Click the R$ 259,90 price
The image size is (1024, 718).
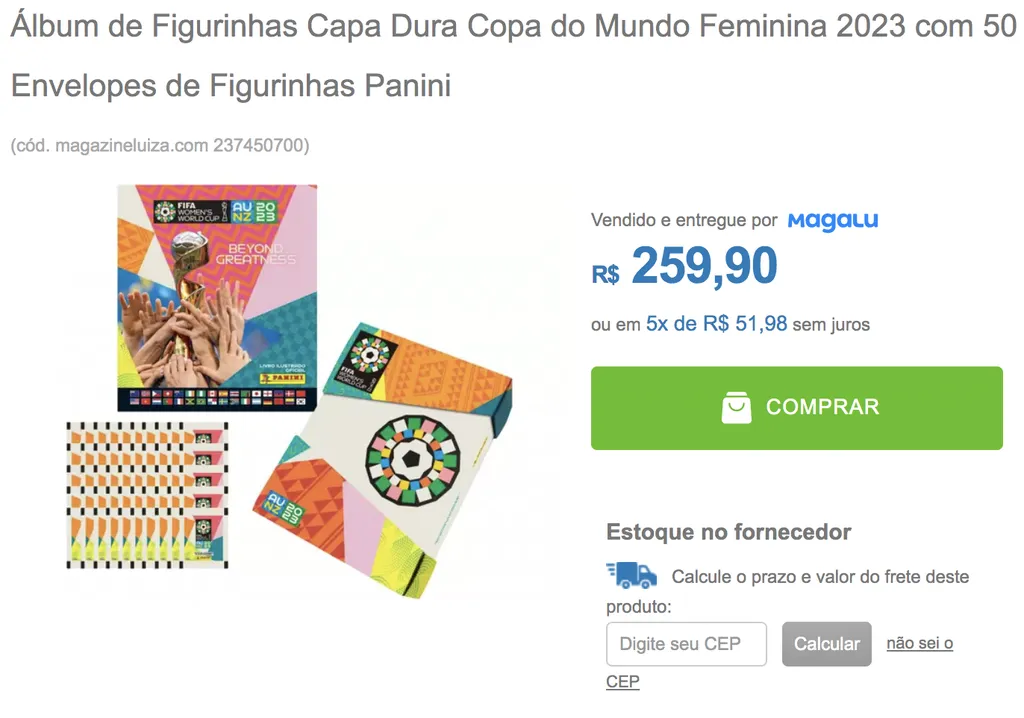[x=684, y=266]
